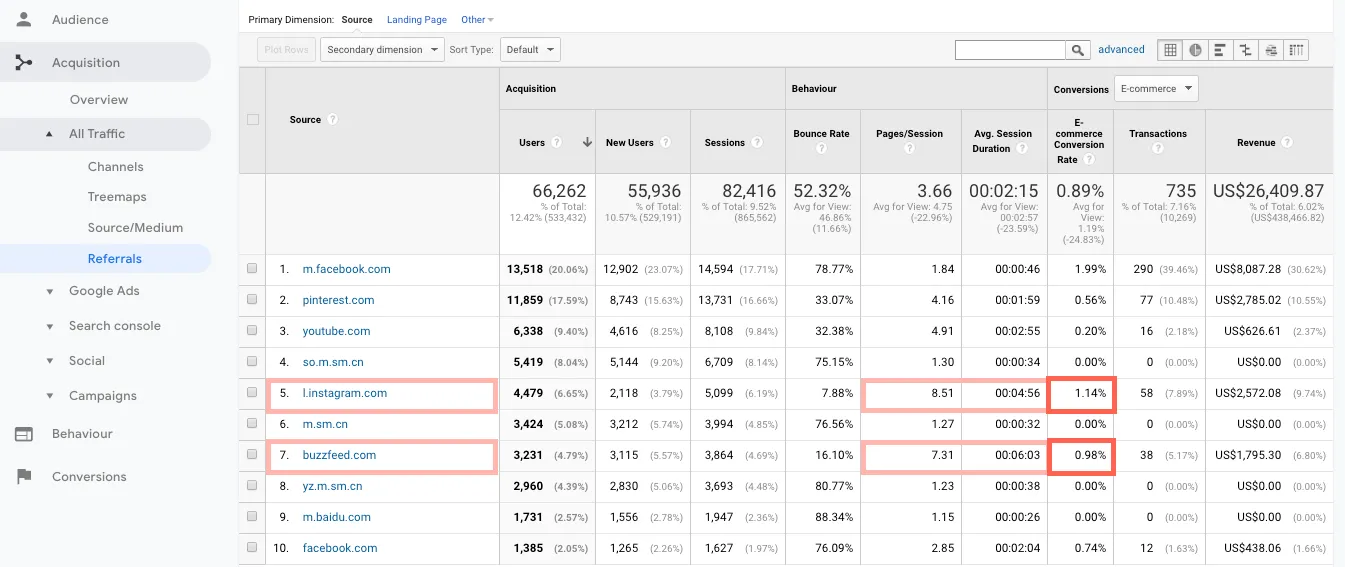Open help tooltip next to Source header

tap(332, 119)
